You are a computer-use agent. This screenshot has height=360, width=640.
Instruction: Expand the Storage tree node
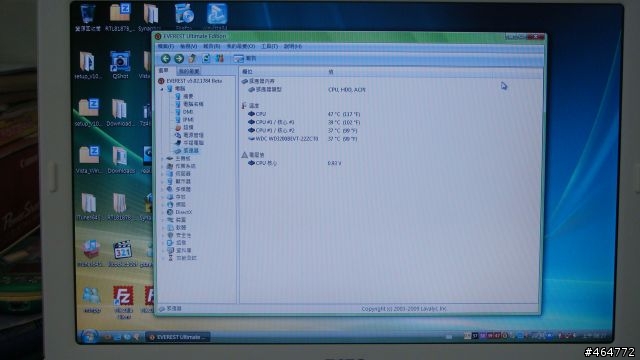point(163,197)
